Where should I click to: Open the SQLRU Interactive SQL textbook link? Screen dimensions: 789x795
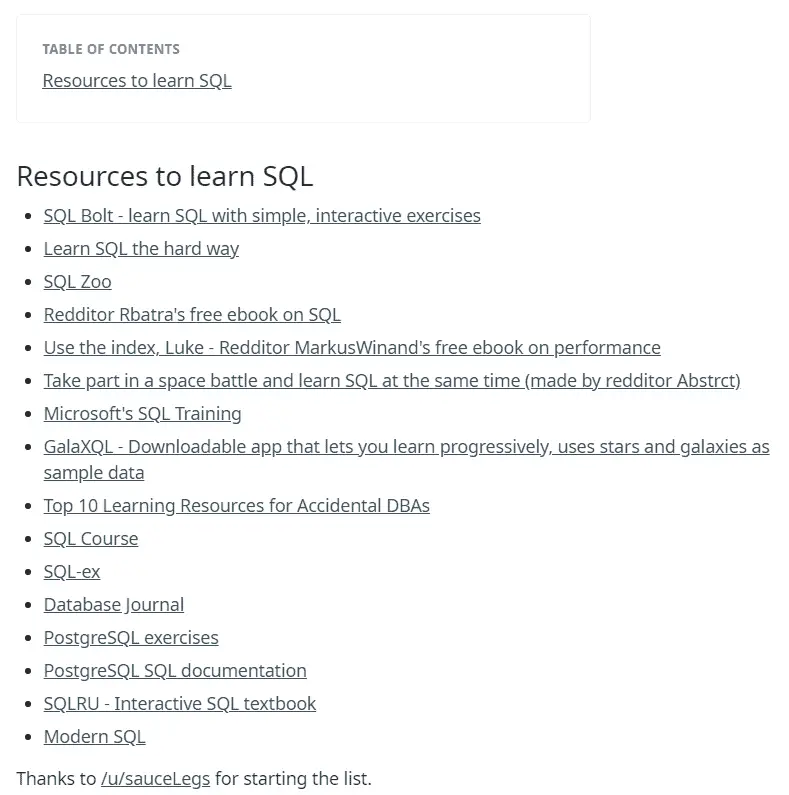pos(180,703)
